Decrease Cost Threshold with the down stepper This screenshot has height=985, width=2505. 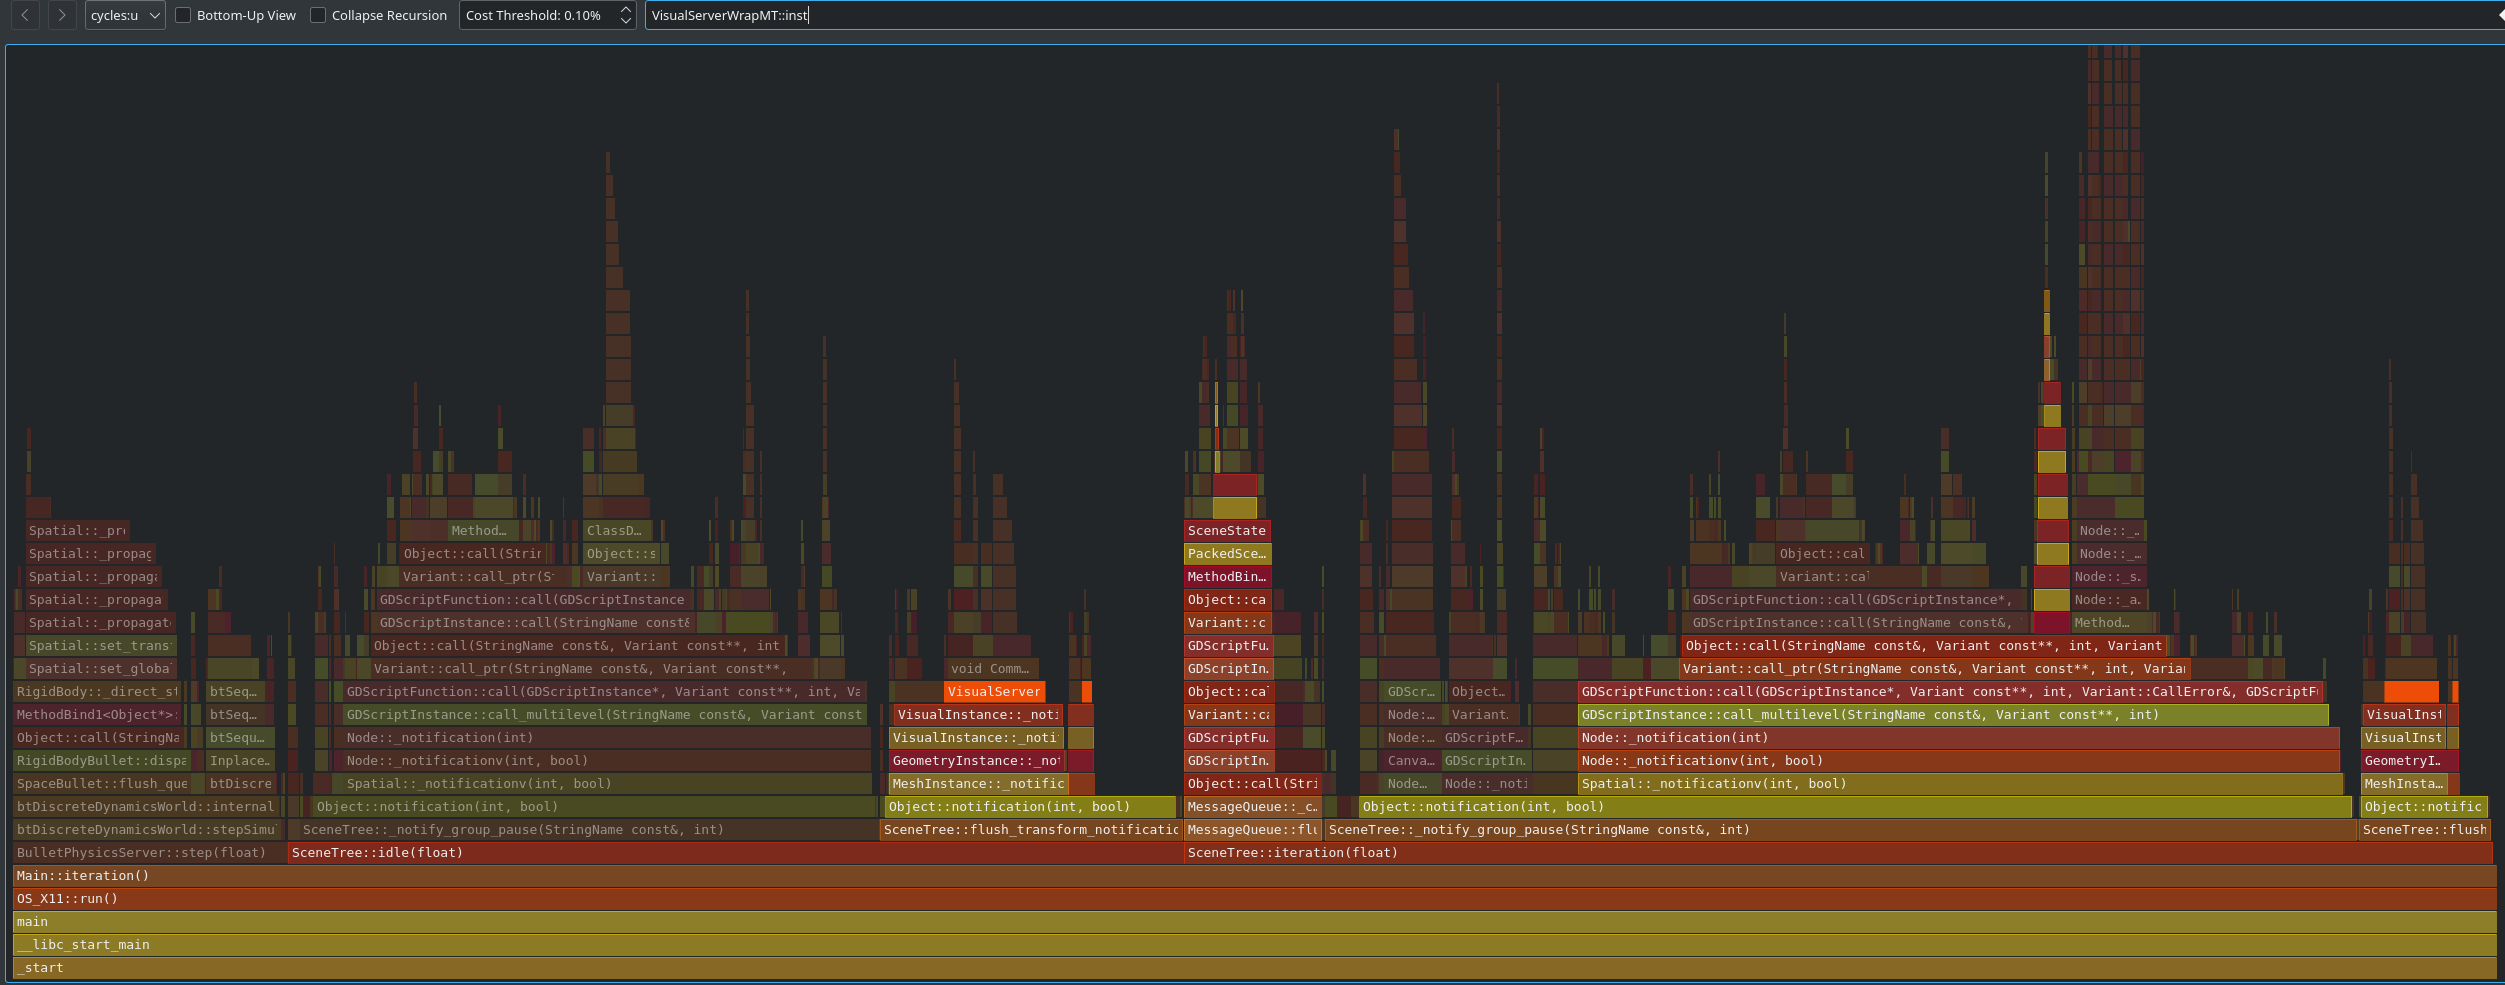[x=625, y=21]
